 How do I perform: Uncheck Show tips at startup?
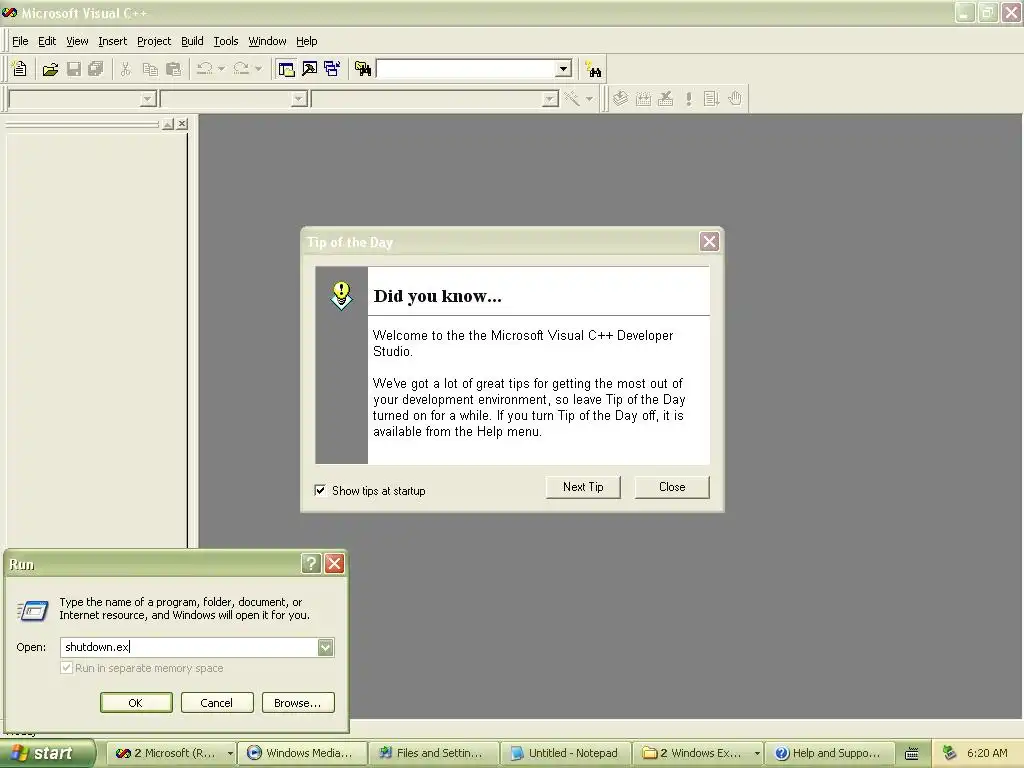point(321,490)
